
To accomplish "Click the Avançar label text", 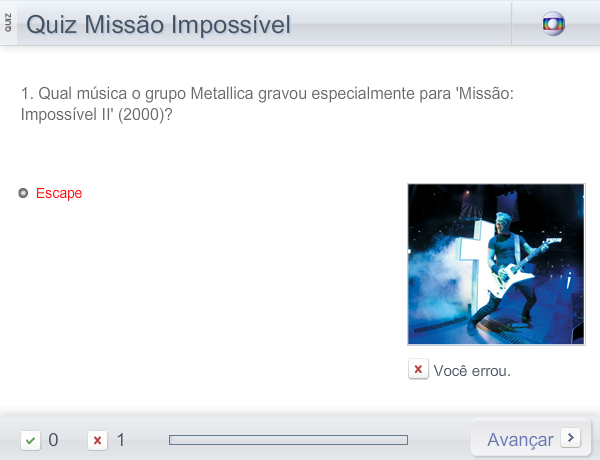I will [520, 440].
